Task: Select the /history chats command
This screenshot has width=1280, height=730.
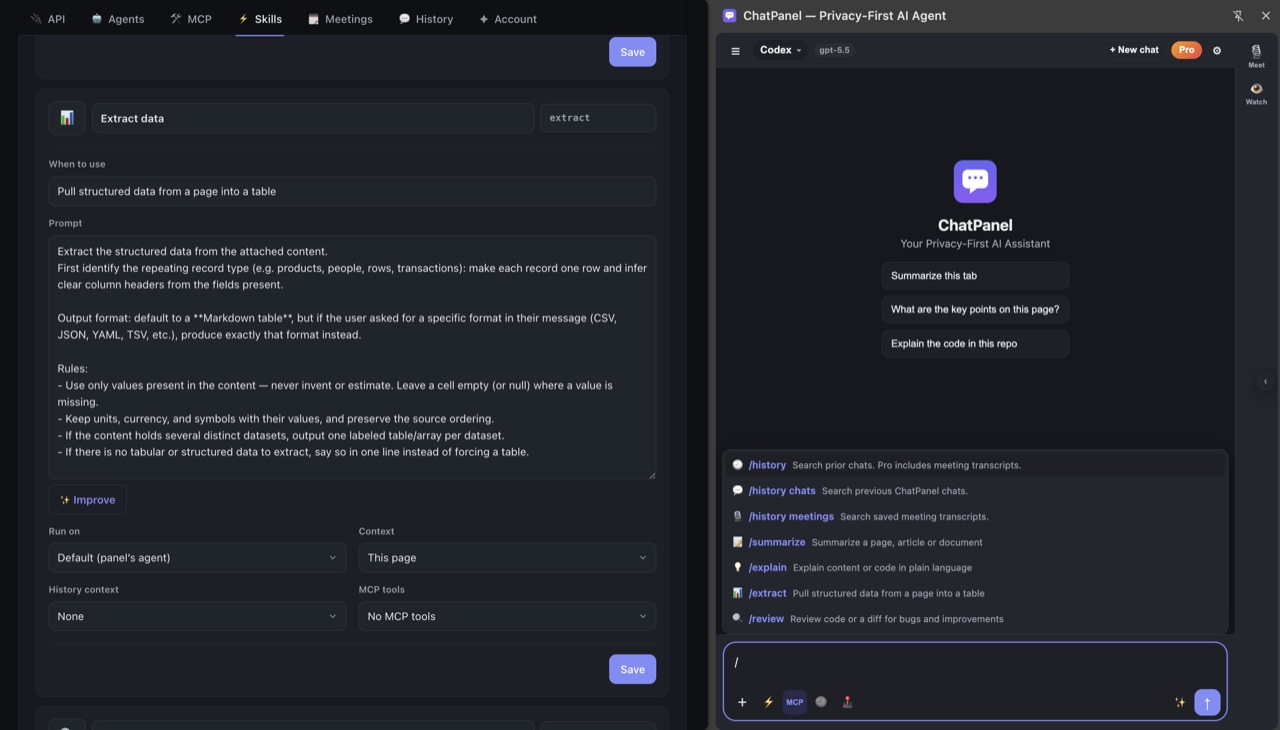Action: [975, 491]
